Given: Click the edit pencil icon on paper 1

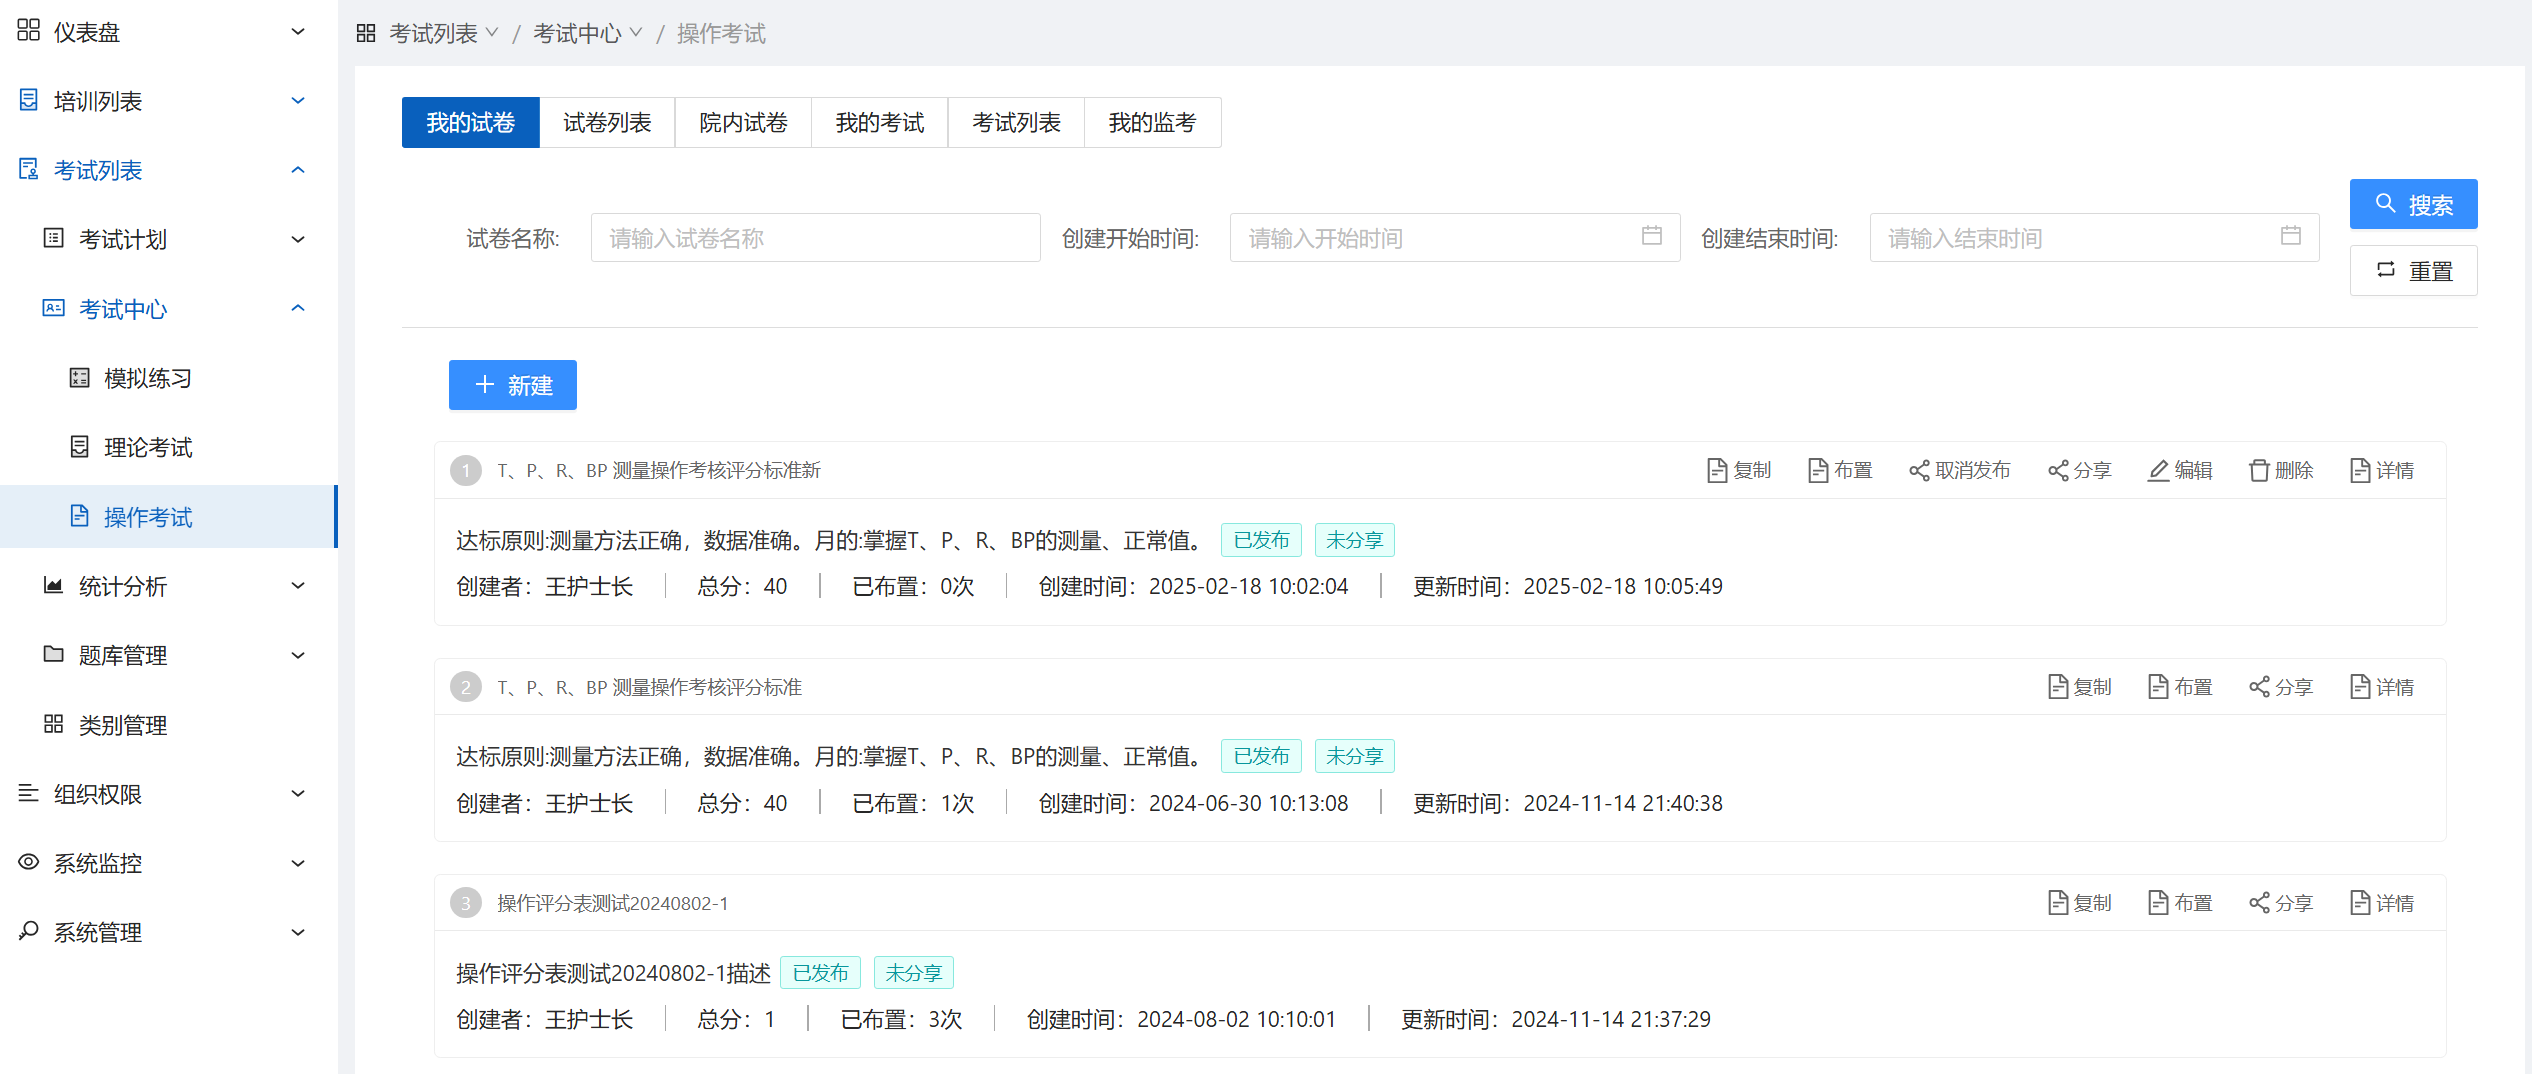Looking at the screenshot, I should pyautogui.click(x=2158, y=470).
